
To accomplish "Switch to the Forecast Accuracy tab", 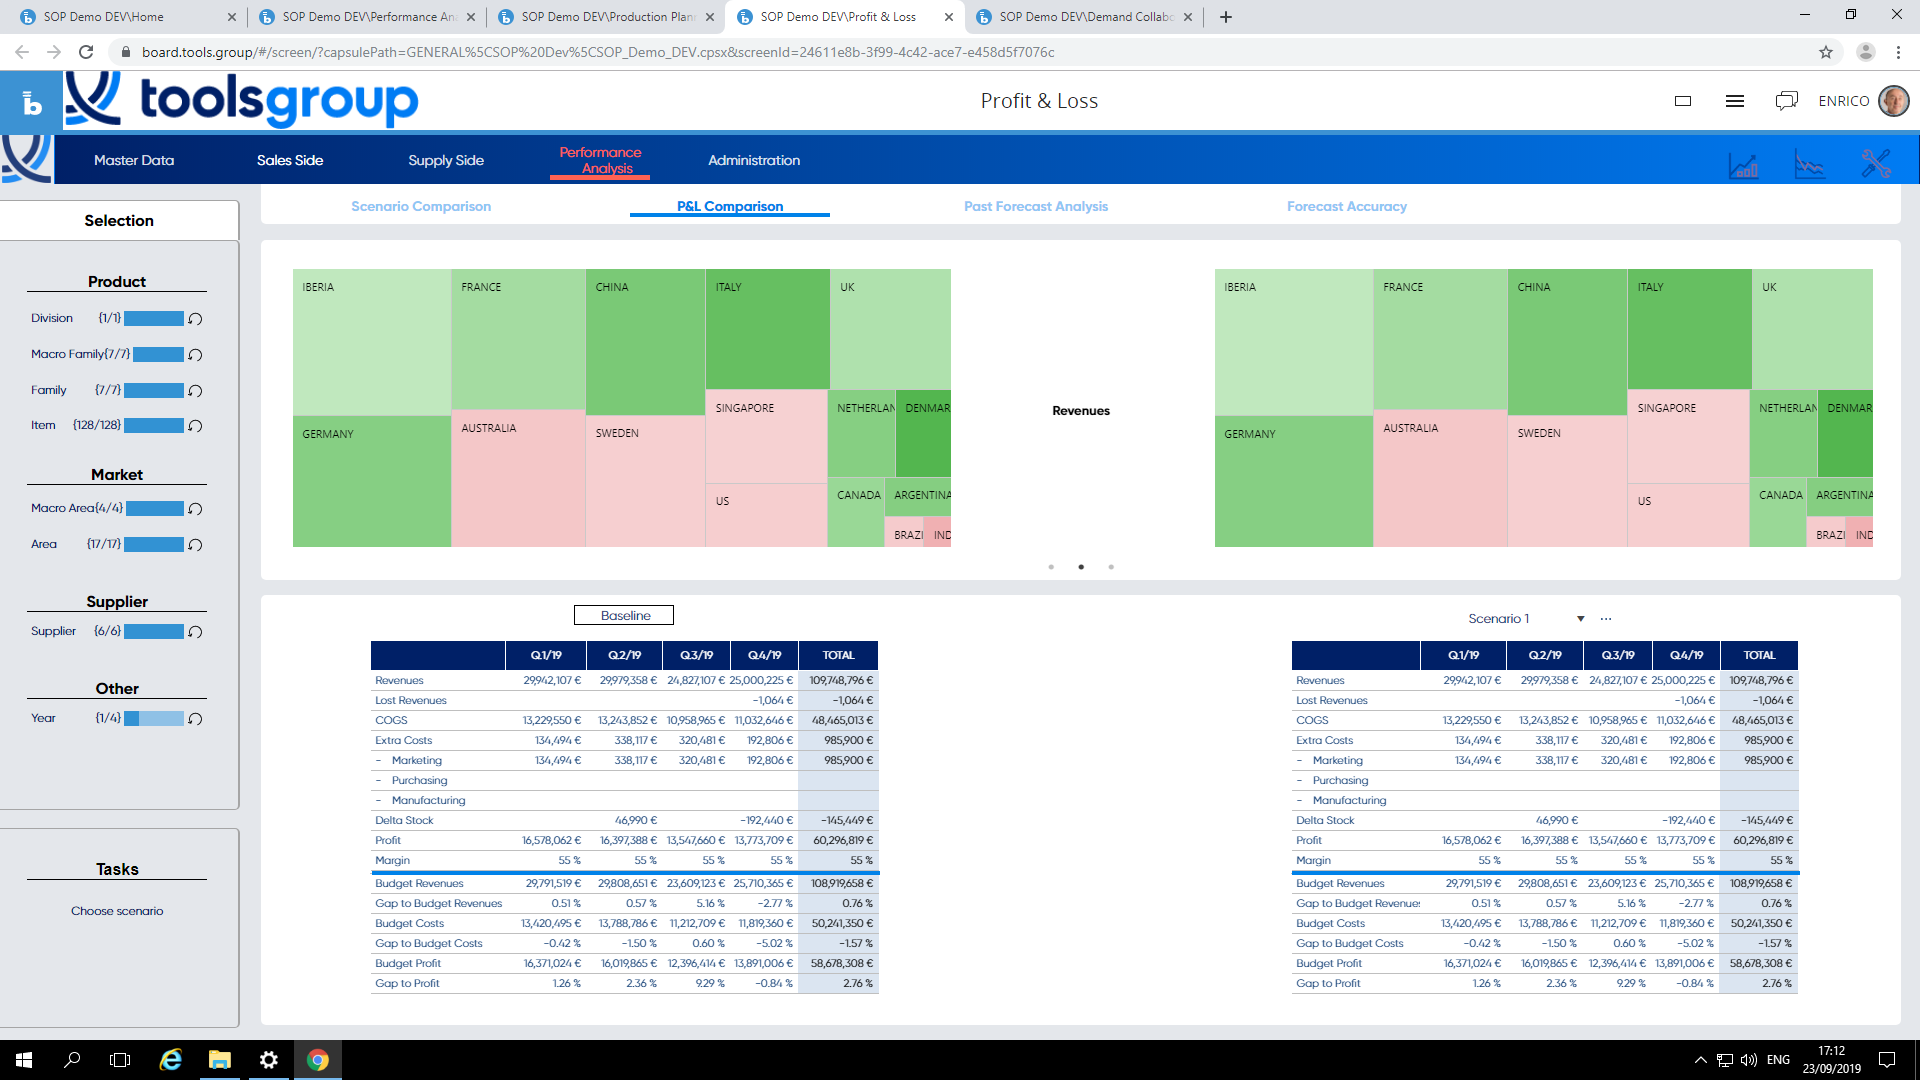I will click(x=1346, y=206).
